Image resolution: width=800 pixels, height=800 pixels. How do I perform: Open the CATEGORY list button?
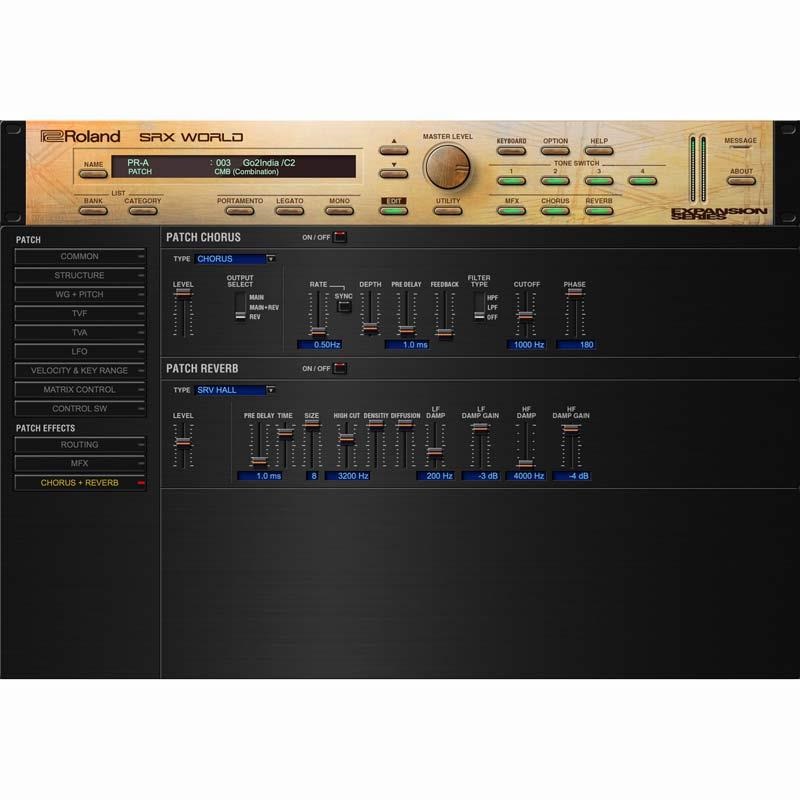(x=143, y=211)
